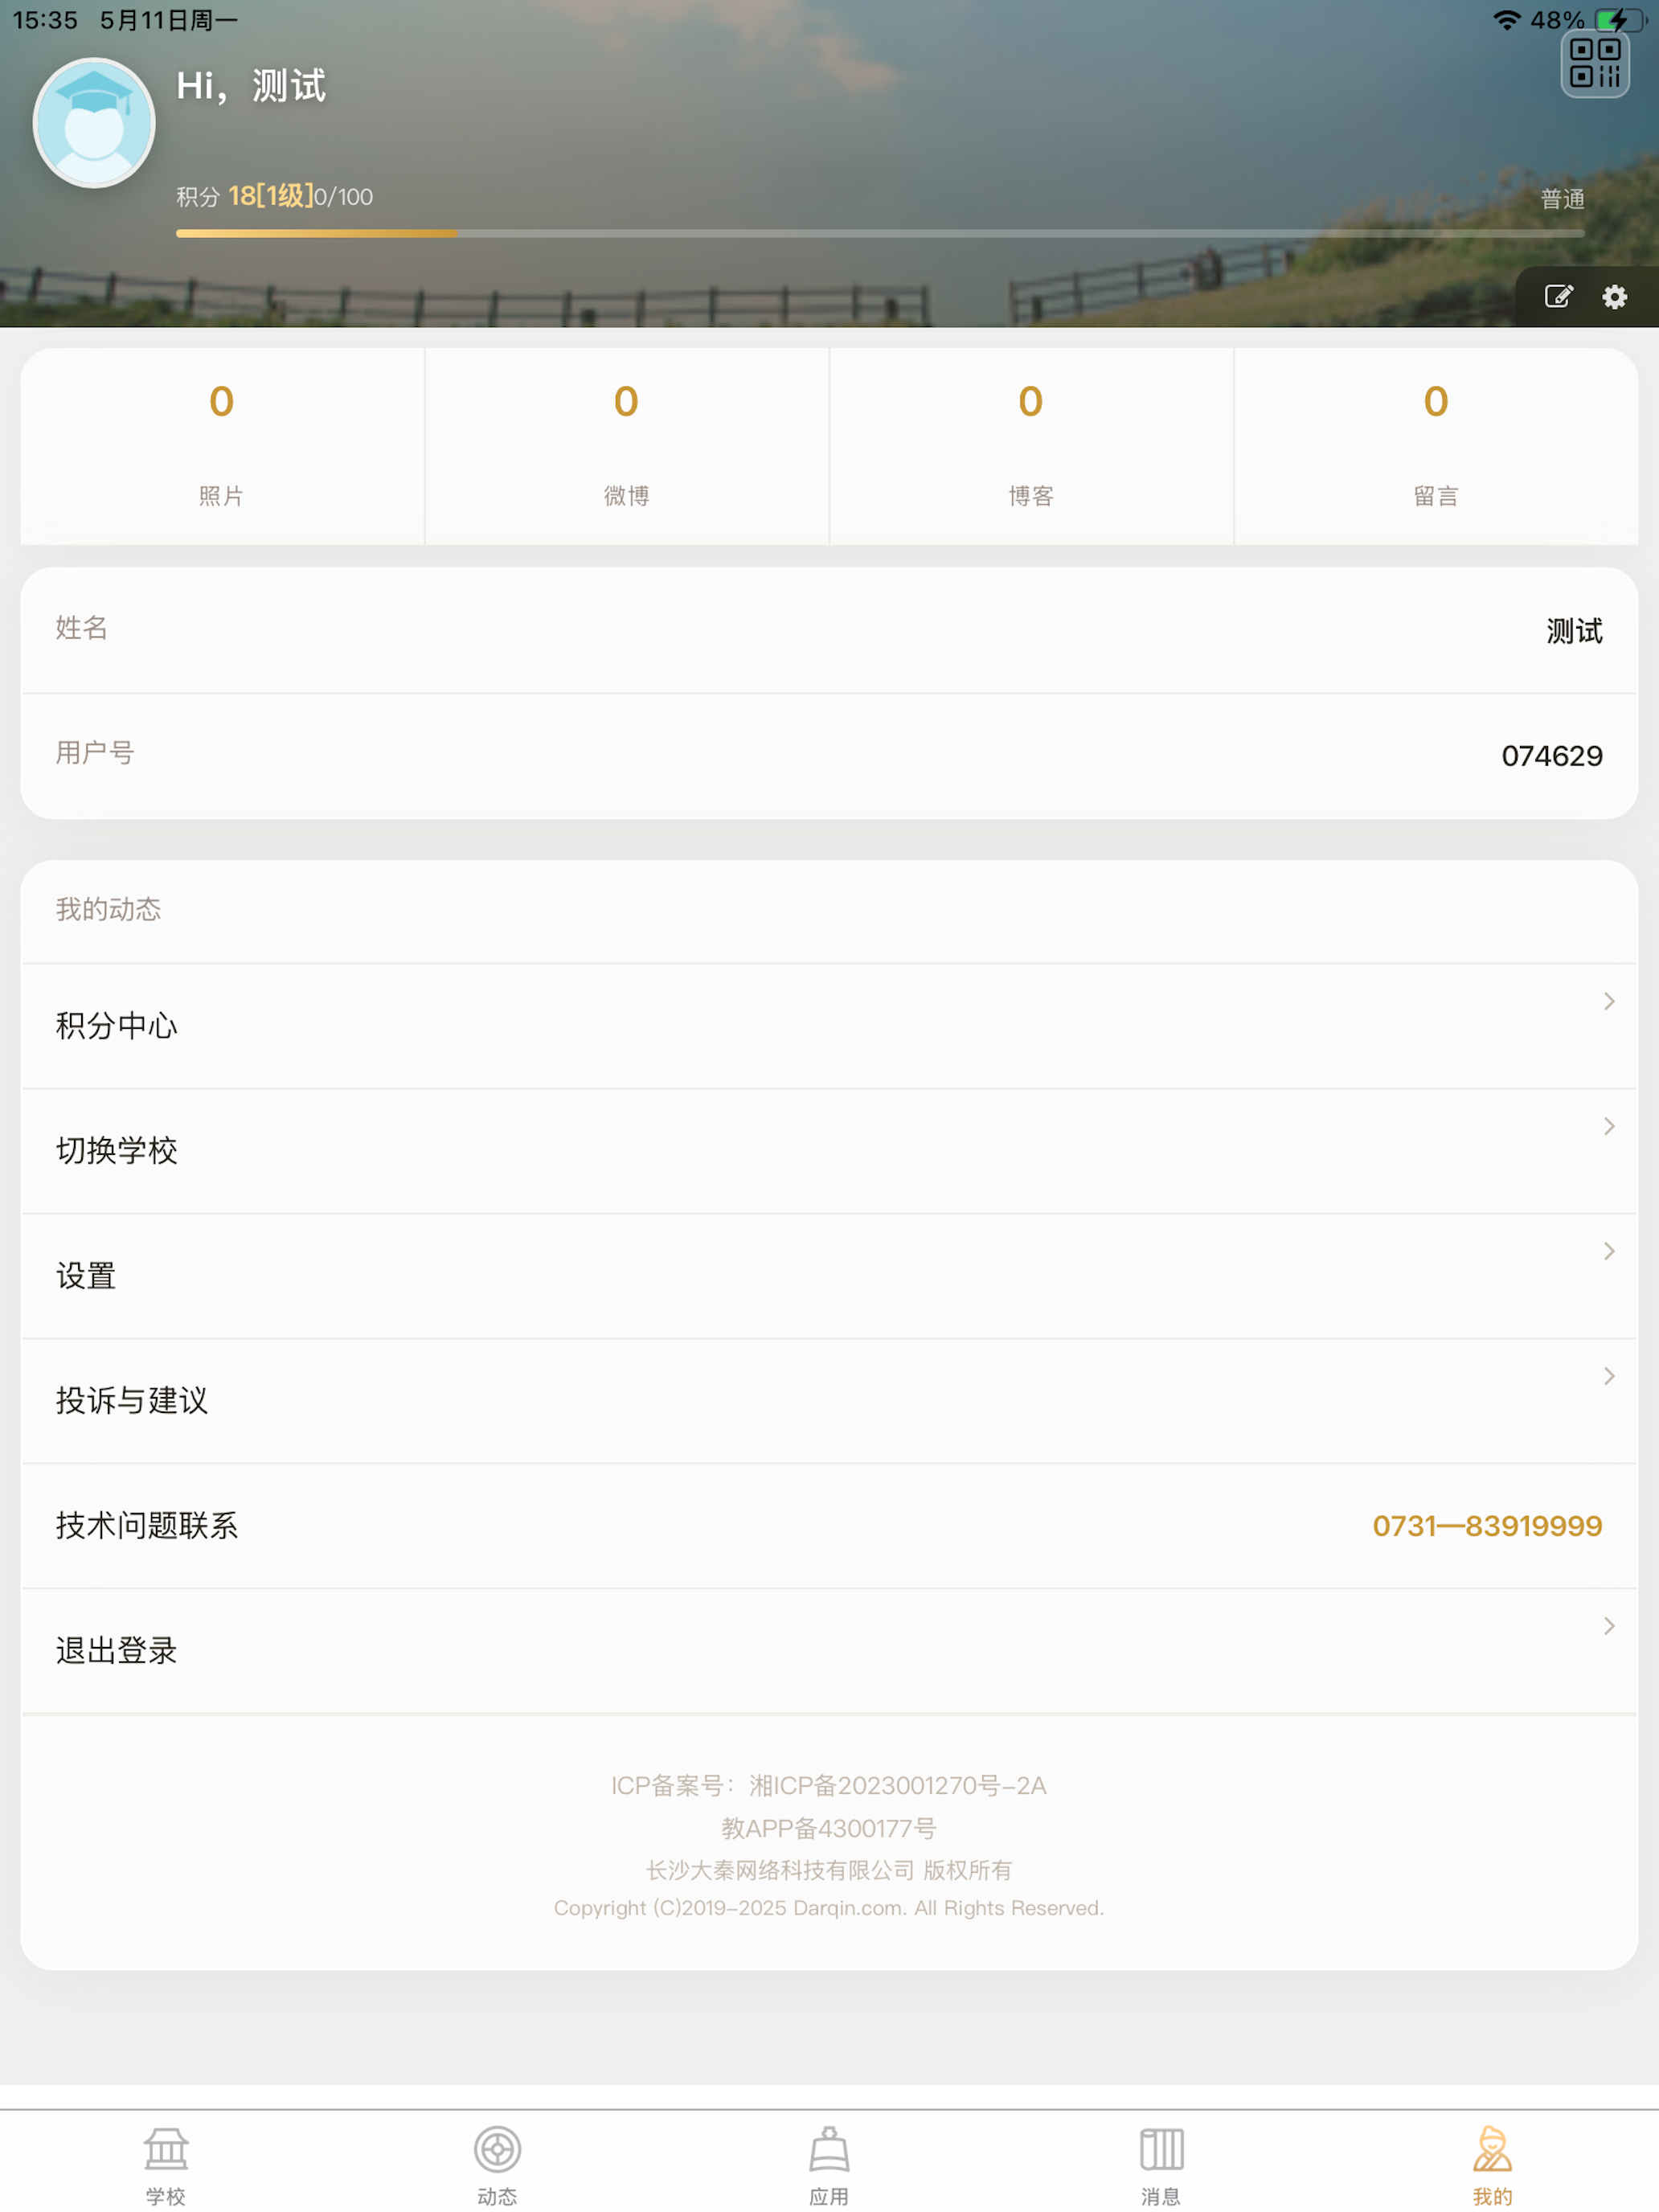Screen dimensions: 1659x2212
Task: Tap the ICP备案号 registration text
Action: 829,1786
